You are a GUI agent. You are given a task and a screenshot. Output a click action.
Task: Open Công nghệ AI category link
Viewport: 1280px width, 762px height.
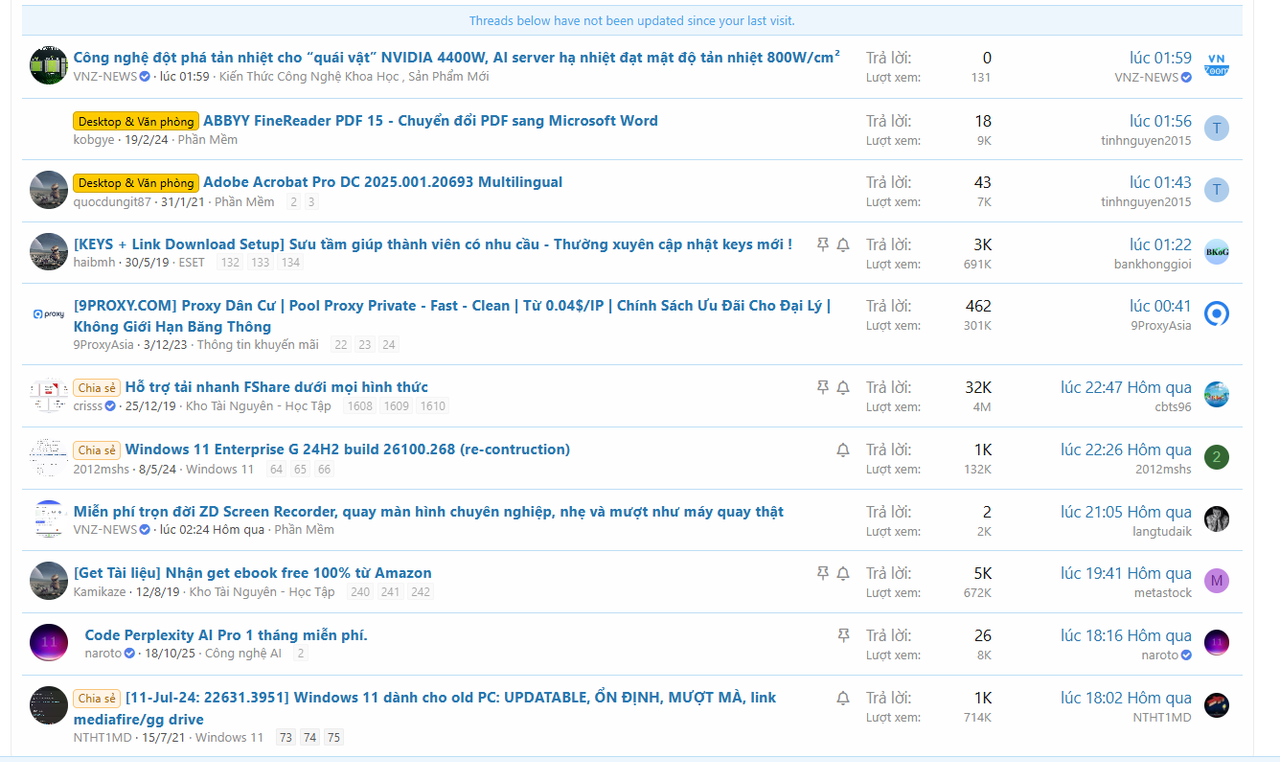[243, 654]
